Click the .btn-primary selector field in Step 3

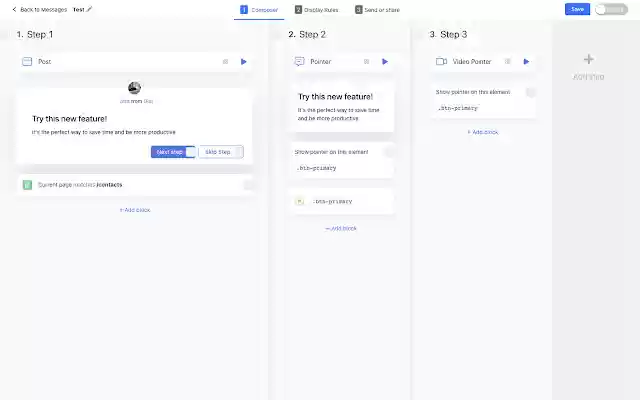[458, 108]
